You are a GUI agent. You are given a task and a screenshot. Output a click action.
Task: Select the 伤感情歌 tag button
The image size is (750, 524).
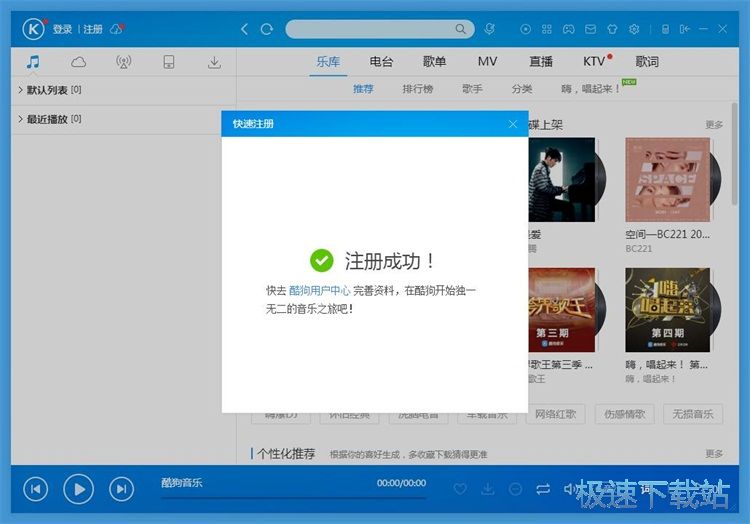click(x=624, y=414)
